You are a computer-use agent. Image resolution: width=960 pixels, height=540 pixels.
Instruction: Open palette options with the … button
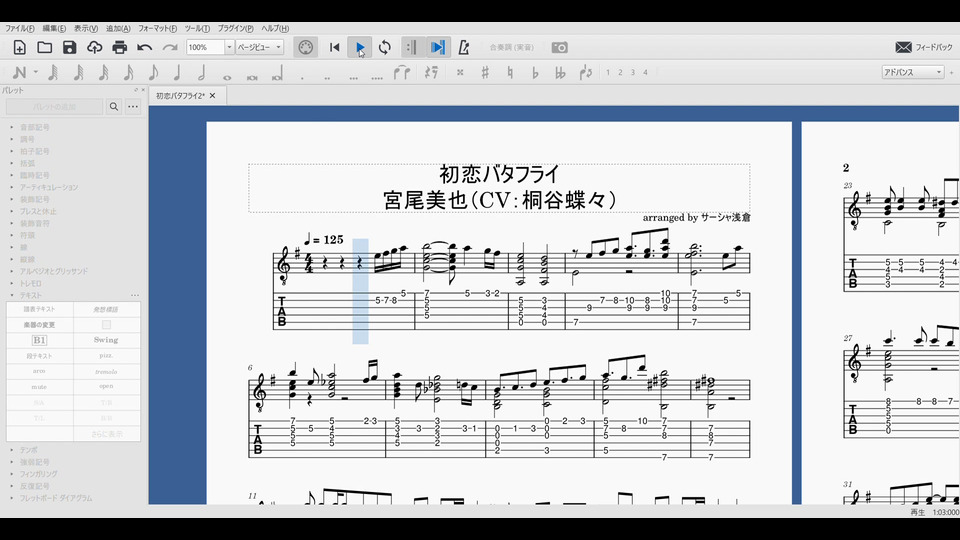click(x=133, y=107)
